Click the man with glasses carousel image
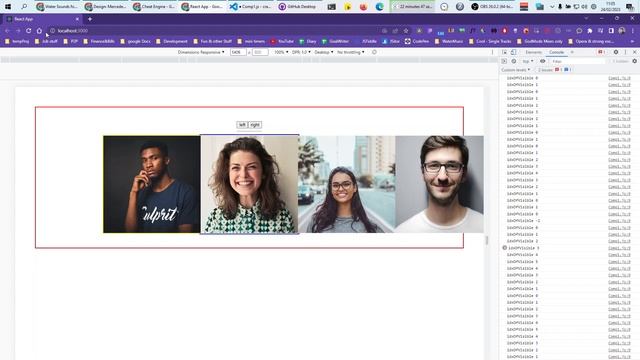 click(x=439, y=184)
